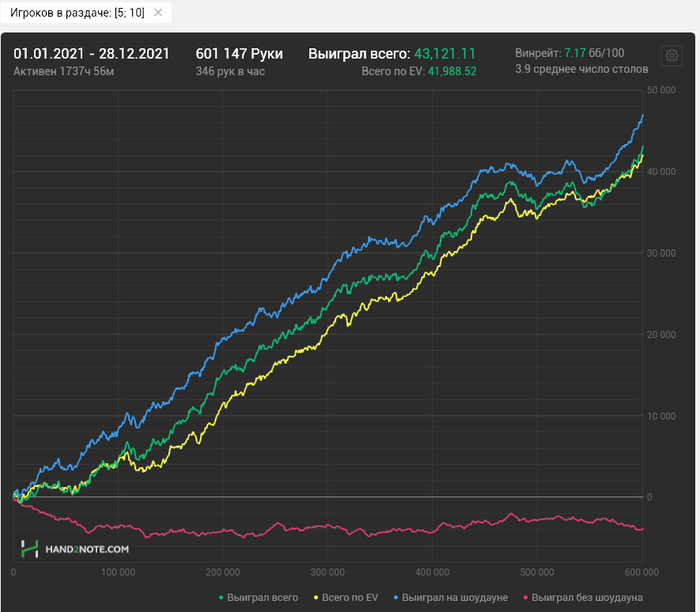Click '3.9 среднее число столов' text
This screenshot has width=700, height=612.
point(582,69)
